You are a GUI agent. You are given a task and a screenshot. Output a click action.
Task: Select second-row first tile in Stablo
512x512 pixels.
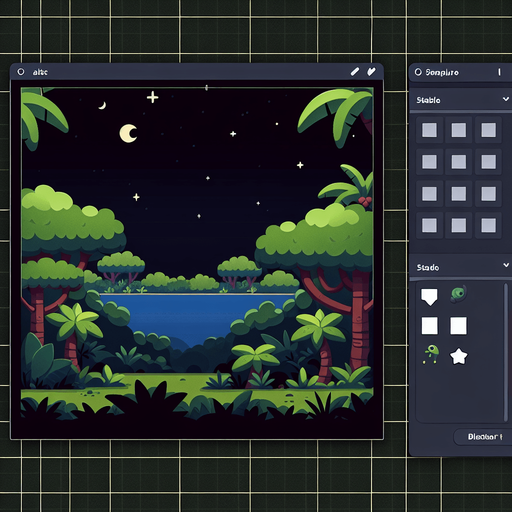coord(429,162)
